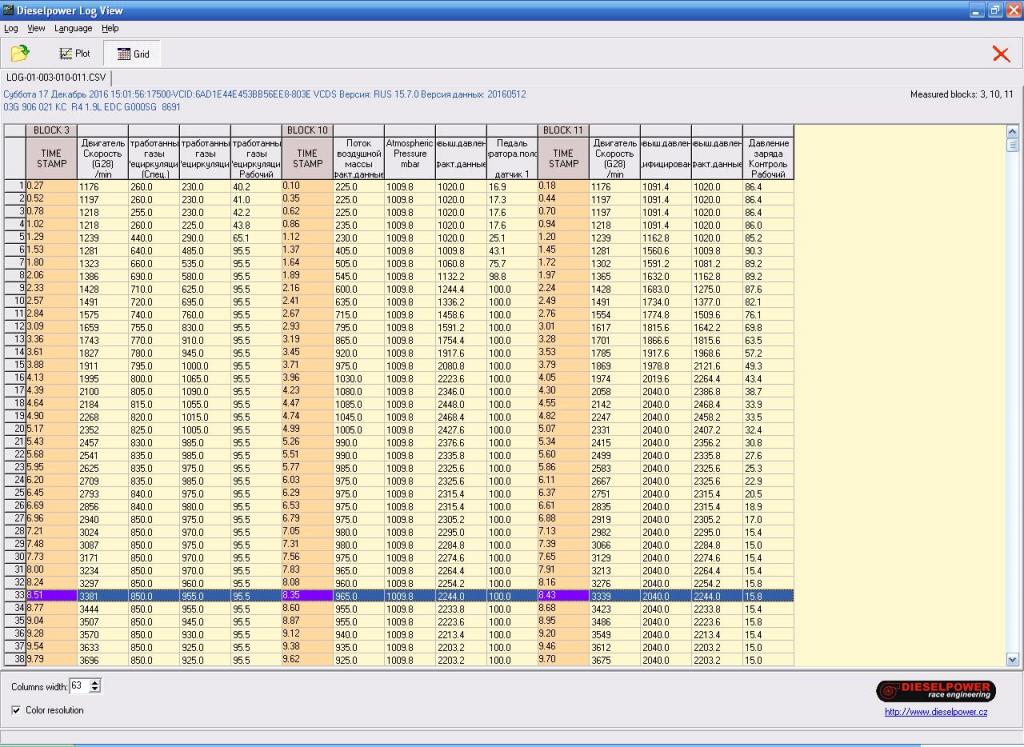Open a log file with the folder icon

tap(20, 54)
